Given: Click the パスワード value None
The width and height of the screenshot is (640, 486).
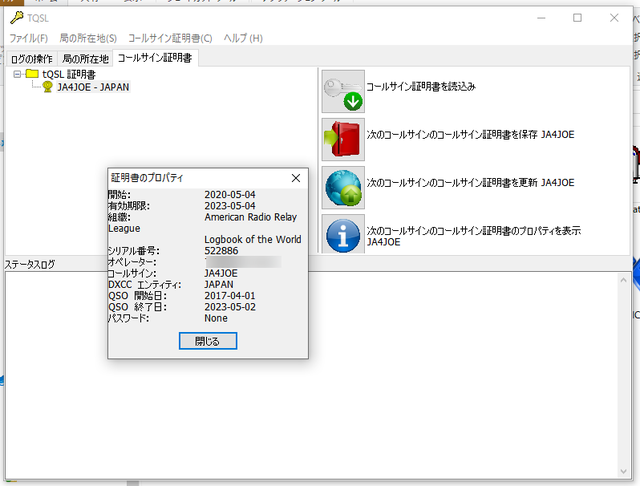Looking at the screenshot, I should (216, 318).
